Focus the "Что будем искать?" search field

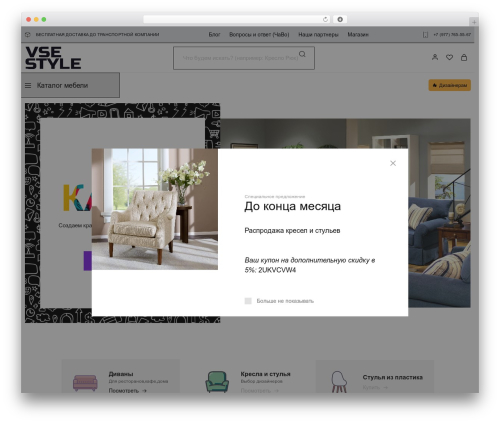(x=244, y=58)
